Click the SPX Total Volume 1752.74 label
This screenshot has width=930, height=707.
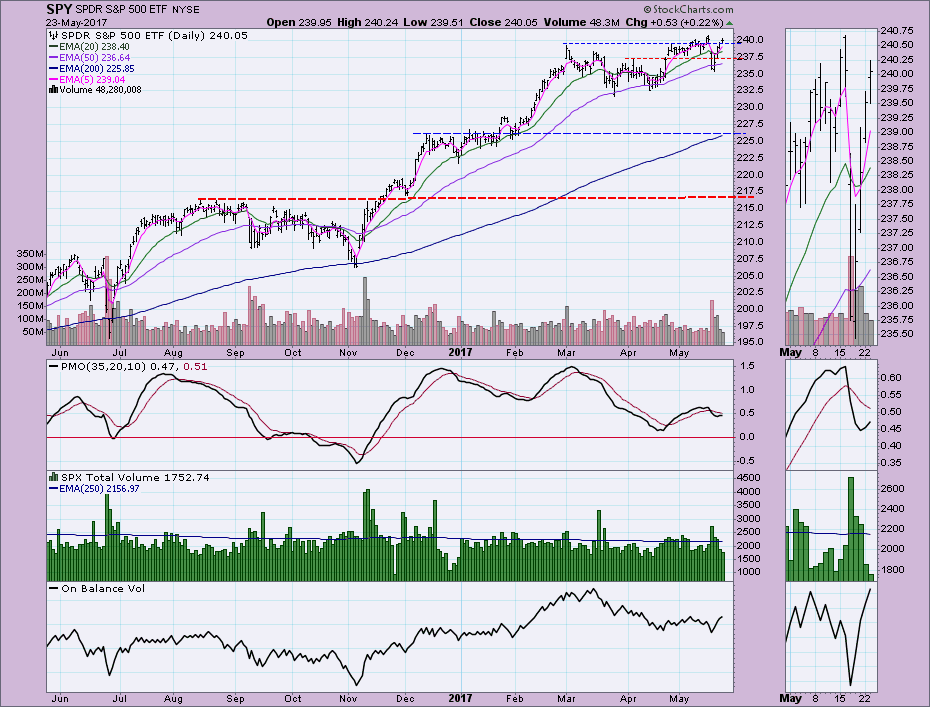coord(135,477)
